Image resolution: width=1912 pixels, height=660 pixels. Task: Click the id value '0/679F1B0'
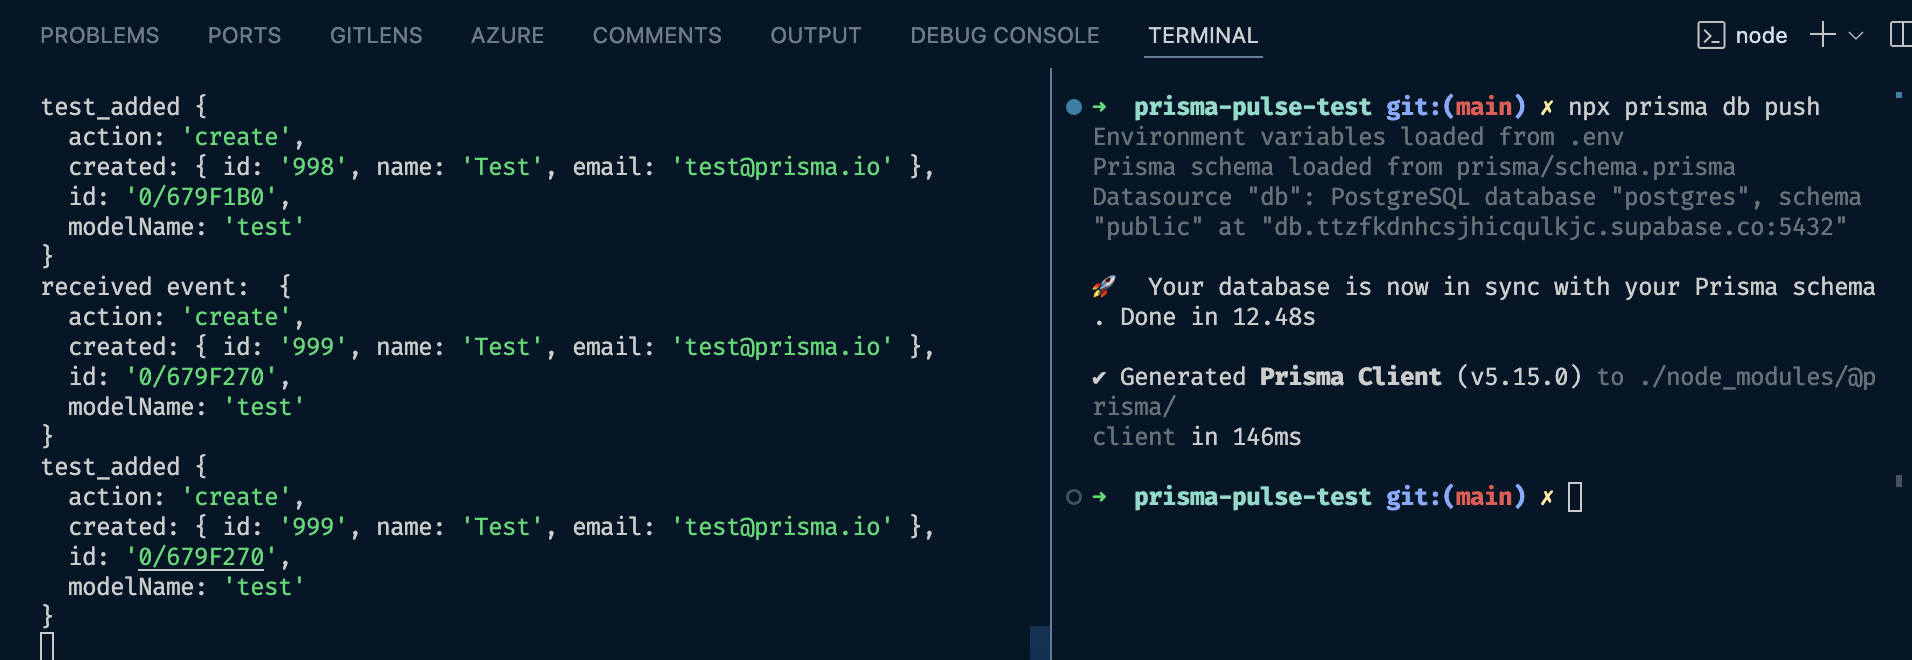(201, 197)
